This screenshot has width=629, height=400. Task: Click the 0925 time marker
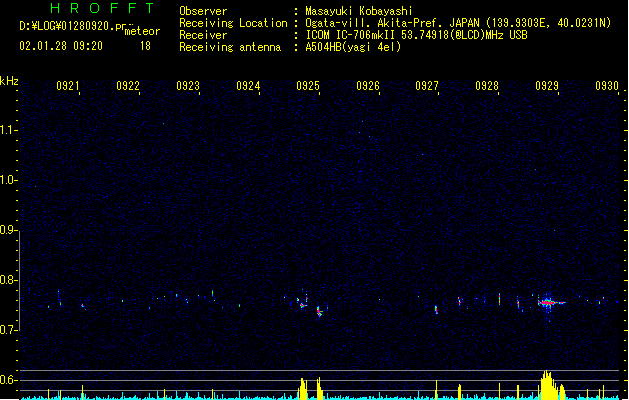(308, 86)
